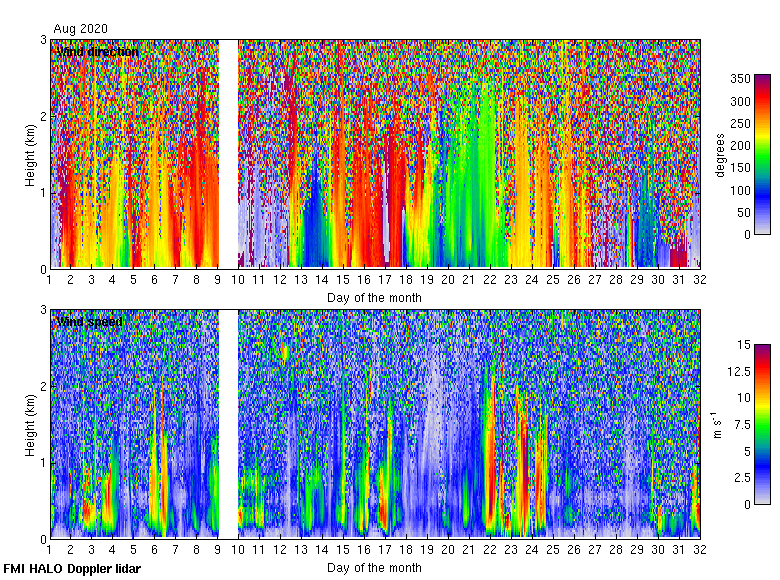
Task: Click the 'degrees' colorbar unit label
Action: point(720,156)
